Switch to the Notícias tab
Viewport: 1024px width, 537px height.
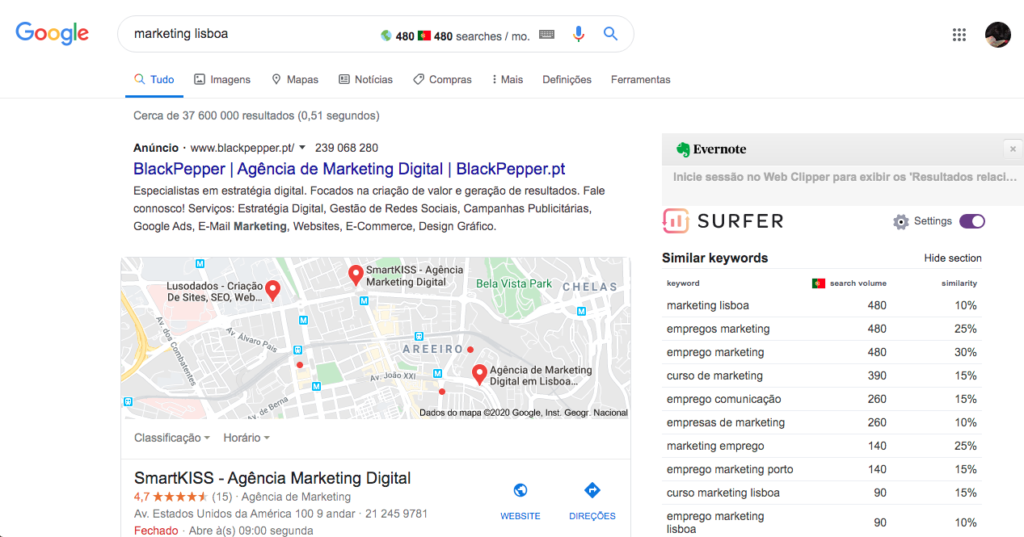pos(365,80)
